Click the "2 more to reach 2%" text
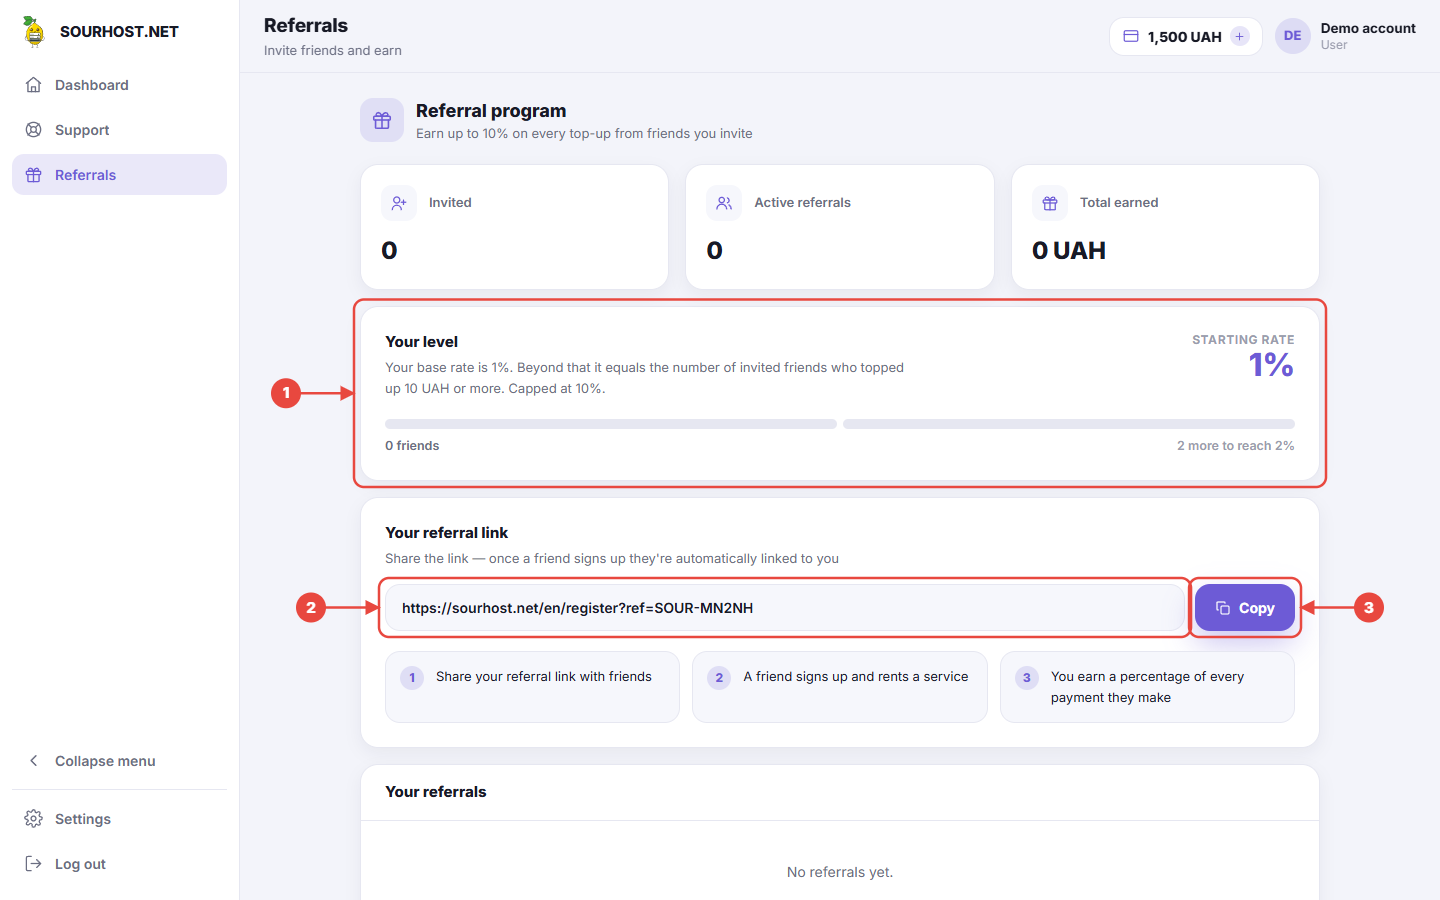1440x900 pixels. pyautogui.click(x=1235, y=446)
